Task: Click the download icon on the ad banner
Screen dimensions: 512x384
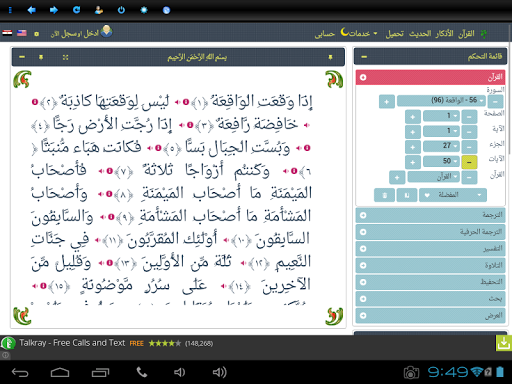Action: click(x=504, y=343)
